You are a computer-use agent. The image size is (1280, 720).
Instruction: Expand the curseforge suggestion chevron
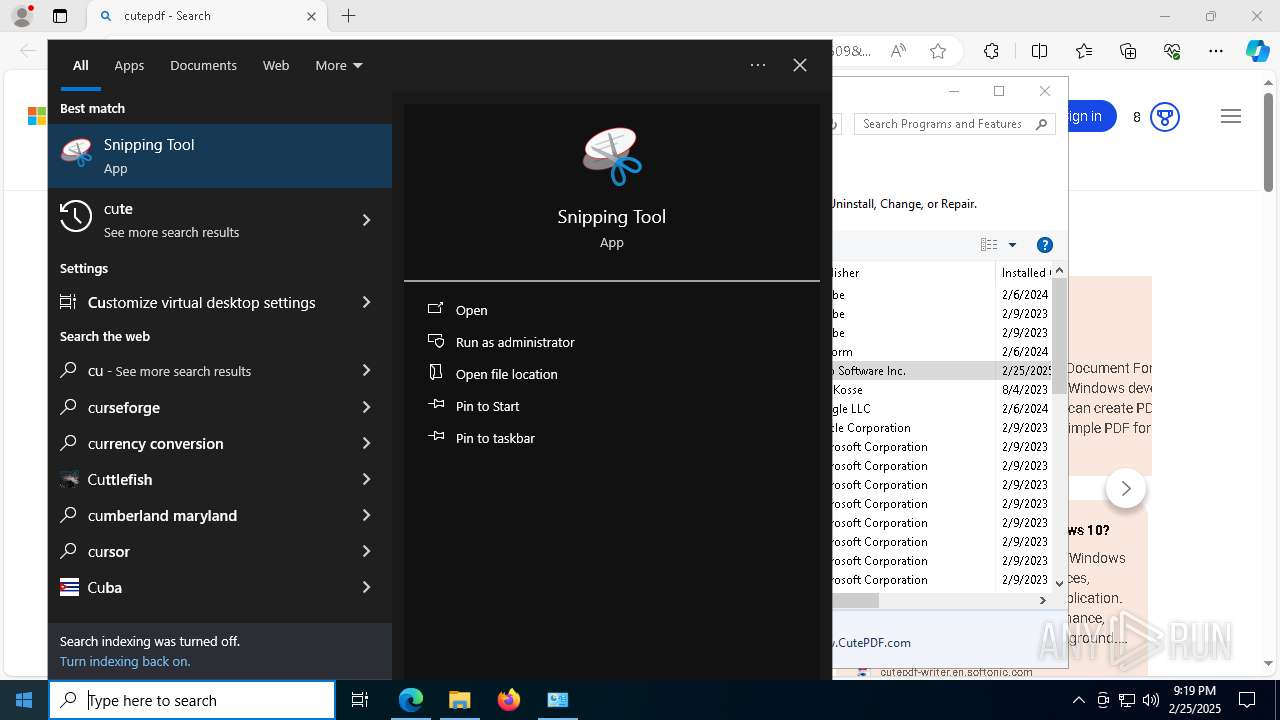pos(366,407)
